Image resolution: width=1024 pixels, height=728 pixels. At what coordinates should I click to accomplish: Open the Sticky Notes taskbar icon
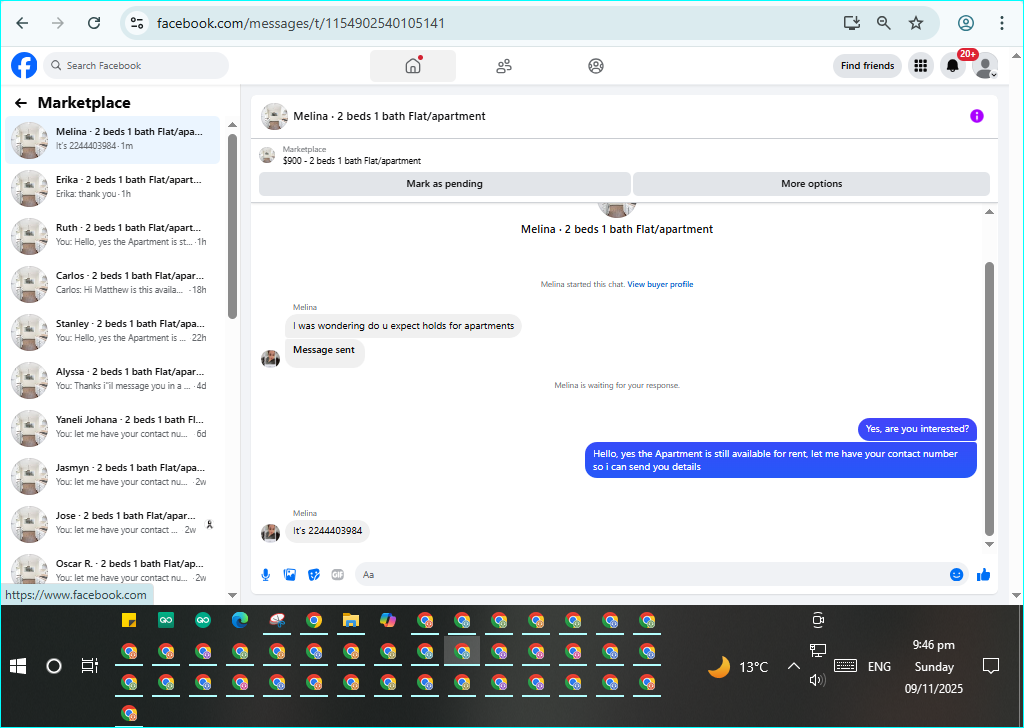[129, 620]
